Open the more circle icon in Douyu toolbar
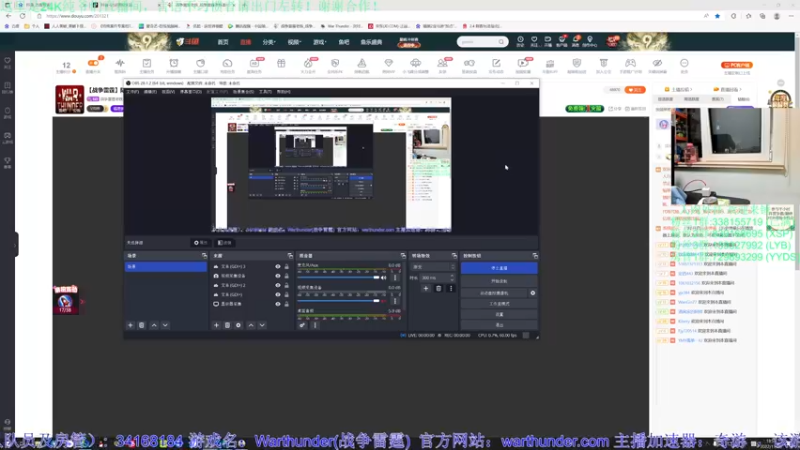Image resolution: width=800 pixels, height=450 pixels. 684,63
